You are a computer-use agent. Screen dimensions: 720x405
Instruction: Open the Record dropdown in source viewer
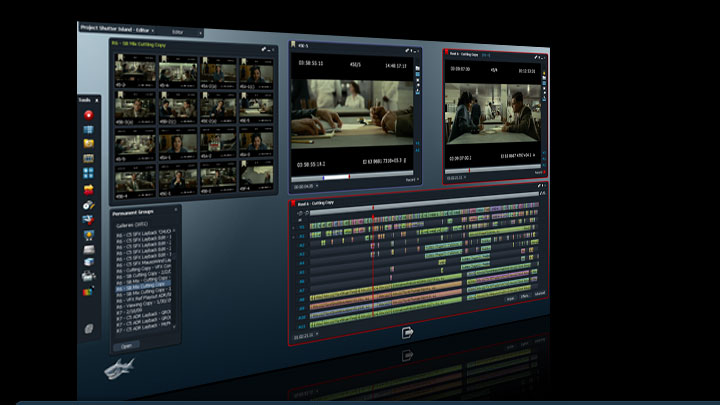(412, 180)
